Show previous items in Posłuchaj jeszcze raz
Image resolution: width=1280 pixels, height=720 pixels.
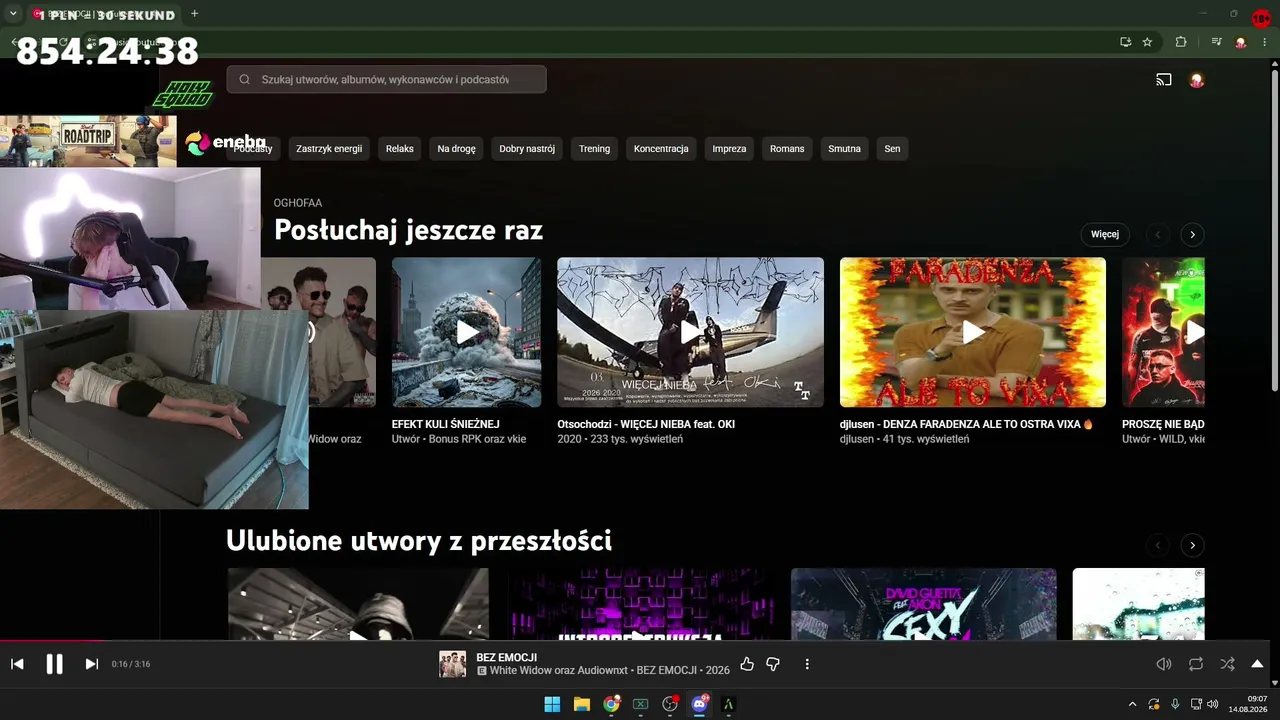pyautogui.click(x=1158, y=234)
